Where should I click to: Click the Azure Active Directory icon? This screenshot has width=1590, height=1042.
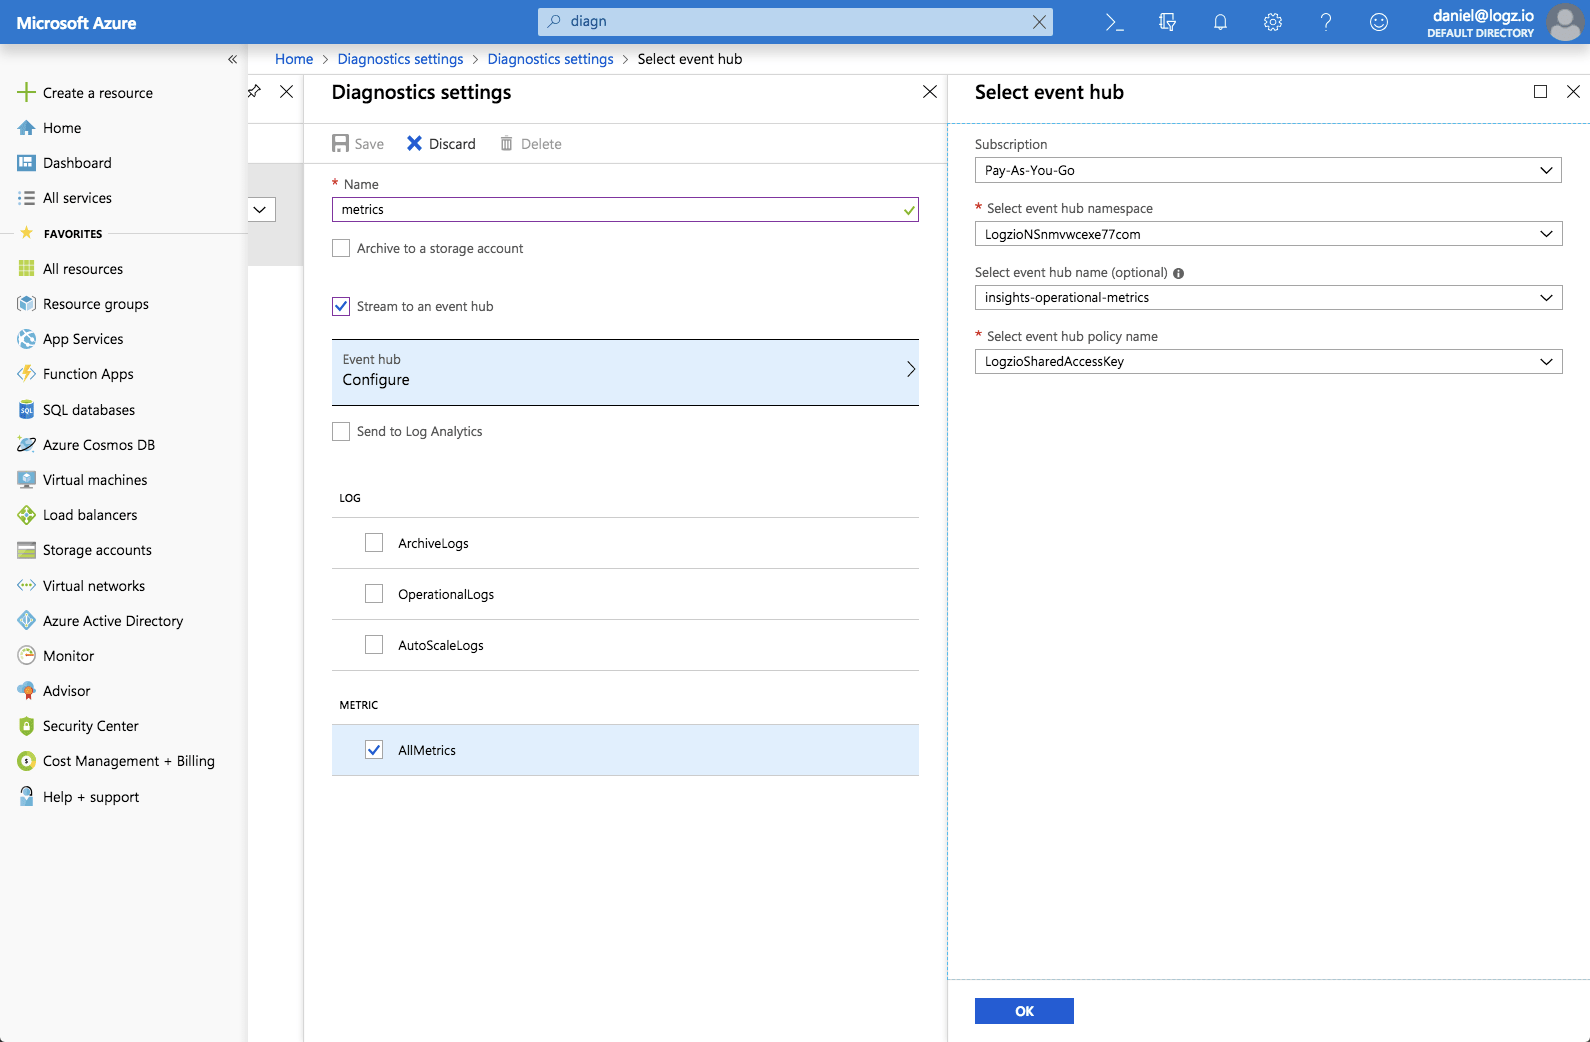(26, 621)
